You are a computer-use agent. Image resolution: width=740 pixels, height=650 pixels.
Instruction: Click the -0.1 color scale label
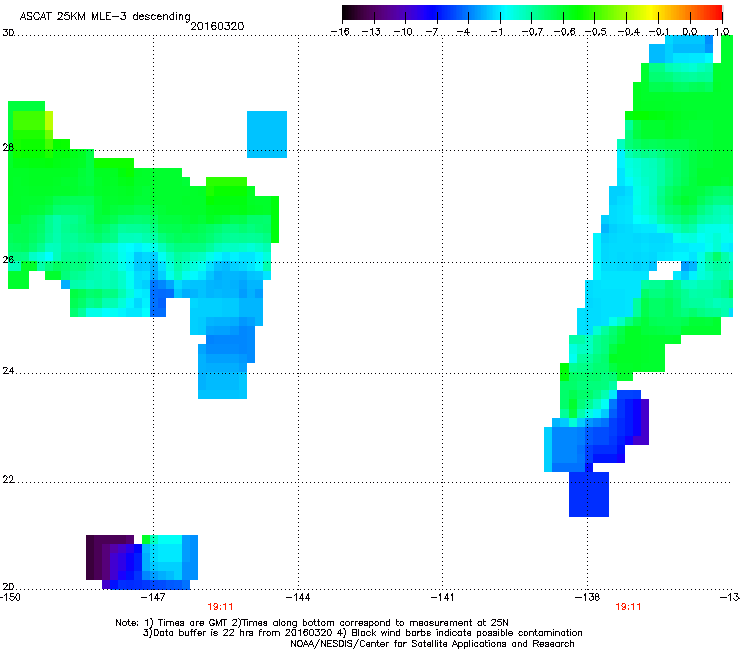pos(660,32)
